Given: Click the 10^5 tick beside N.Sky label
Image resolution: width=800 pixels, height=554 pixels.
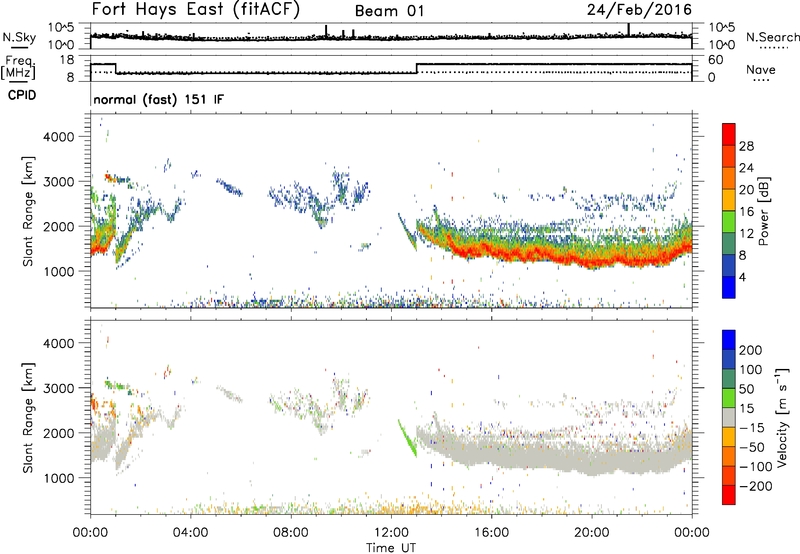Looking at the screenshot, I should [x=62, y=28].
